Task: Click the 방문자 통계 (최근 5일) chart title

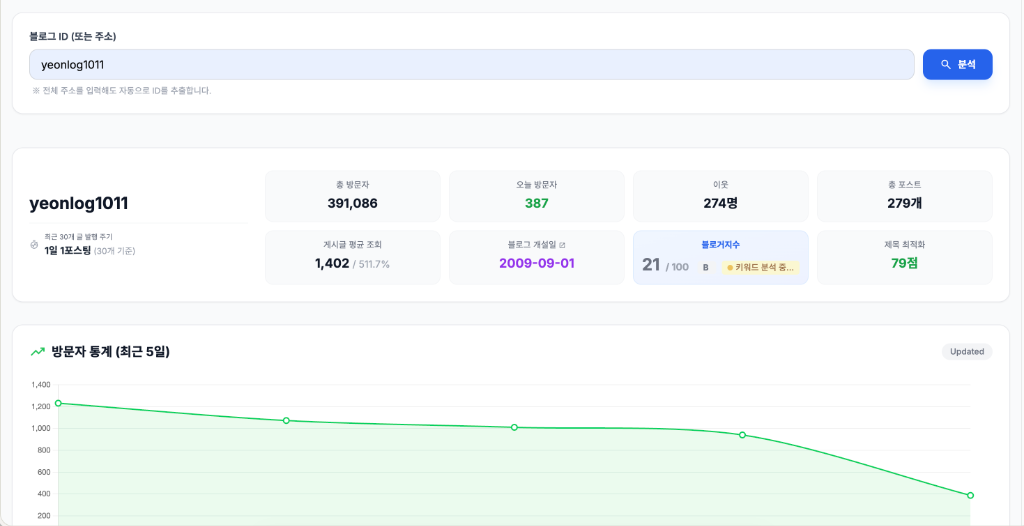Action: click(110, 352)
